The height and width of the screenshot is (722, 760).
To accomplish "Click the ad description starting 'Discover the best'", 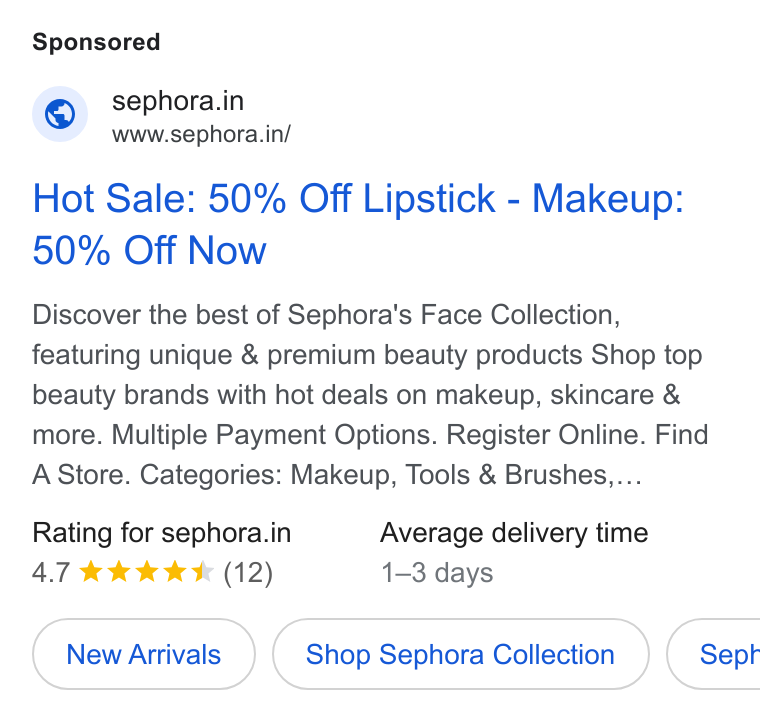I will pyautogui.click(x=370, y=394).
